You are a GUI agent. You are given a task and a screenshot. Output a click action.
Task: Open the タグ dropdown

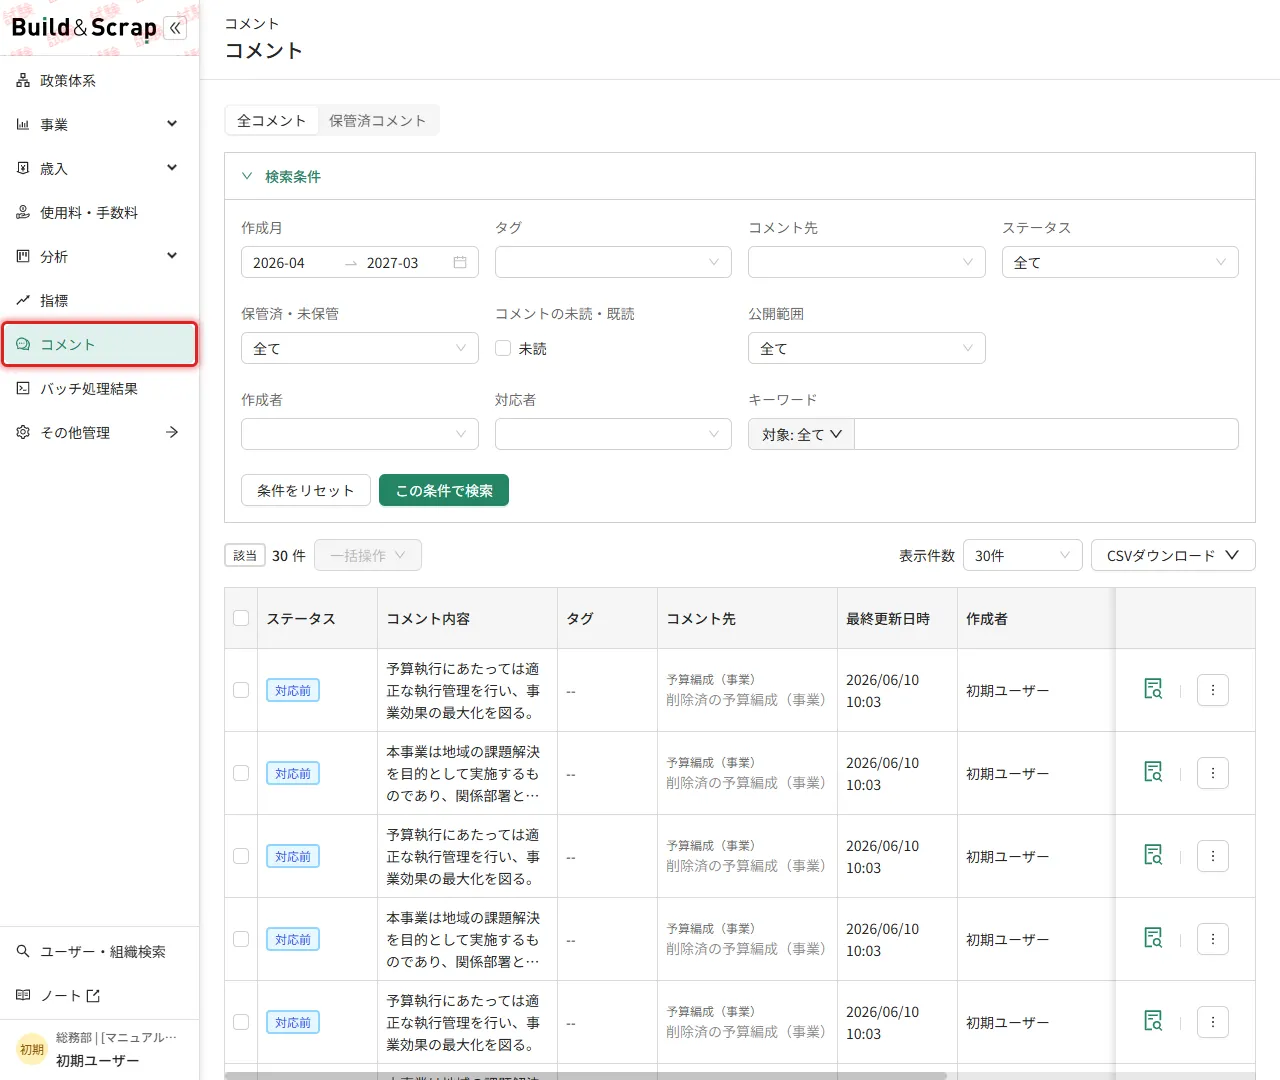[613, 262]
